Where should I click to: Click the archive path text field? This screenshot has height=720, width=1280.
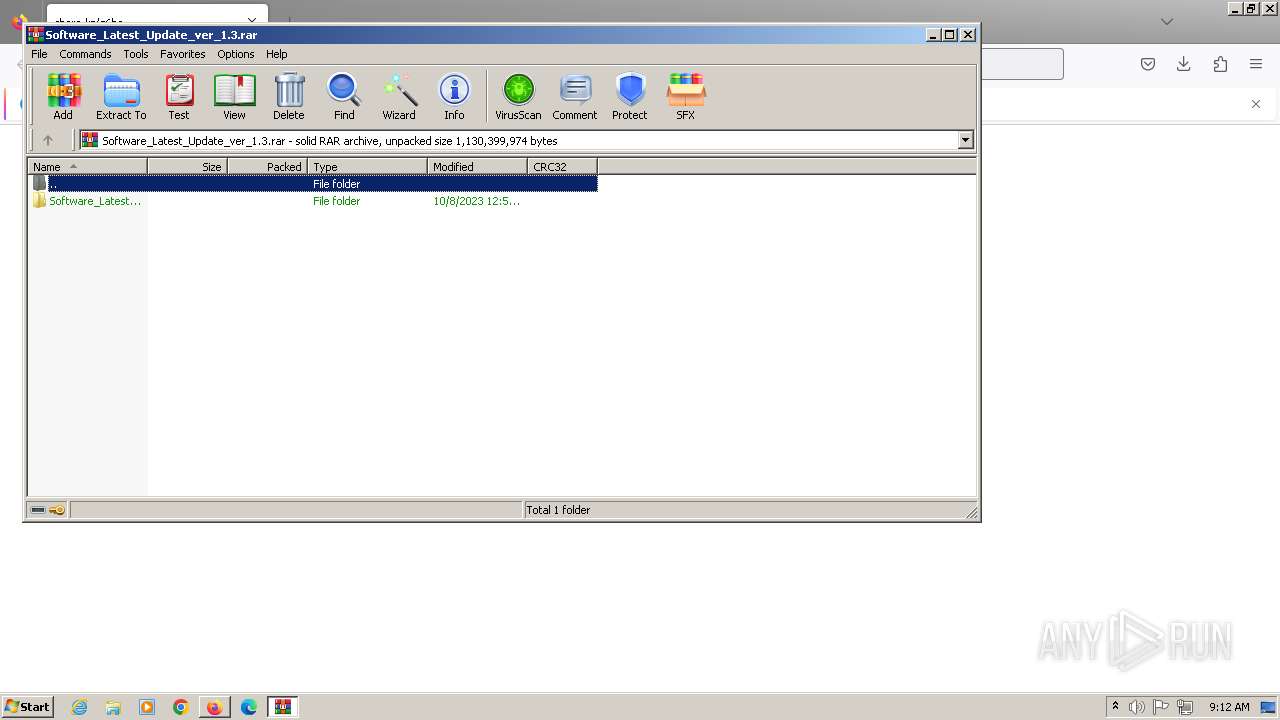tap(519, 141)
